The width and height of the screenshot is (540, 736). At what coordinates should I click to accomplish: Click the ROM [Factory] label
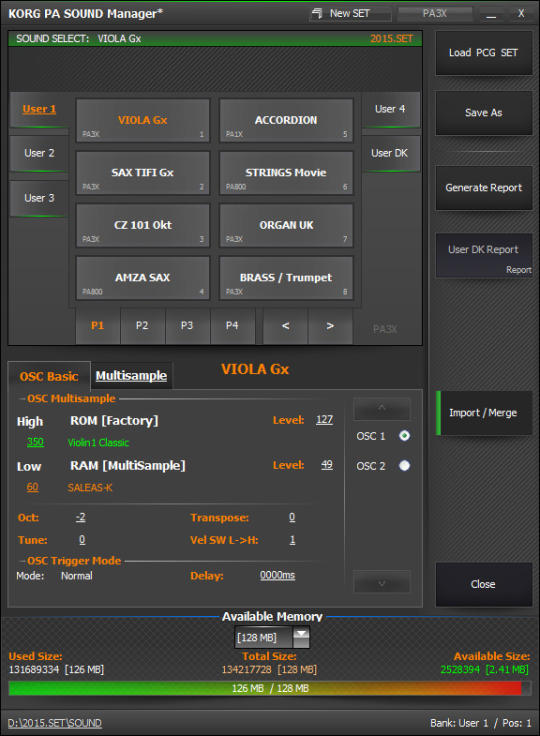[x=114, y=421]
